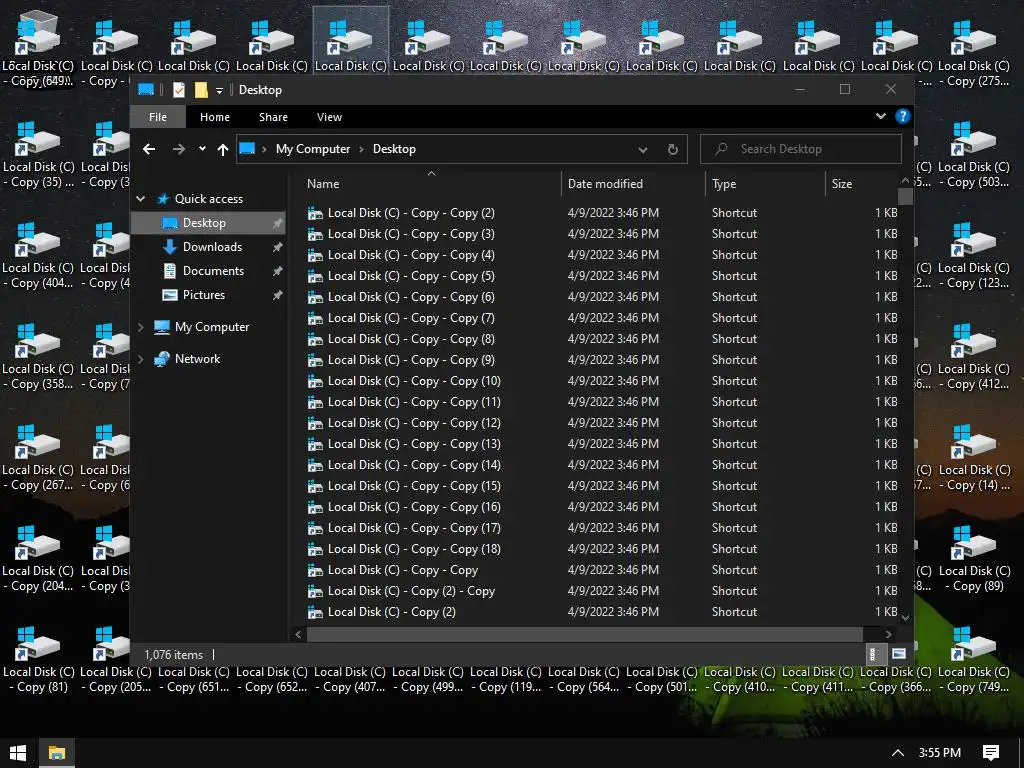Open the Windows Start menu
Image resolution: width=1024 pixels, height=768 pixels.
point(18,753)
